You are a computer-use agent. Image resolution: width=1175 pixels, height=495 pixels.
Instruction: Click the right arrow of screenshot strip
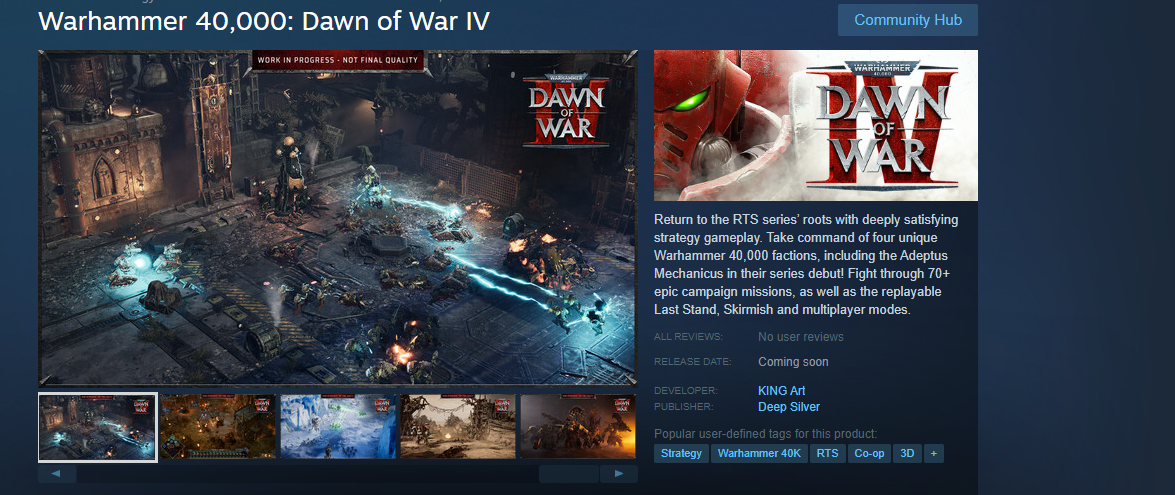pos(618,473)
